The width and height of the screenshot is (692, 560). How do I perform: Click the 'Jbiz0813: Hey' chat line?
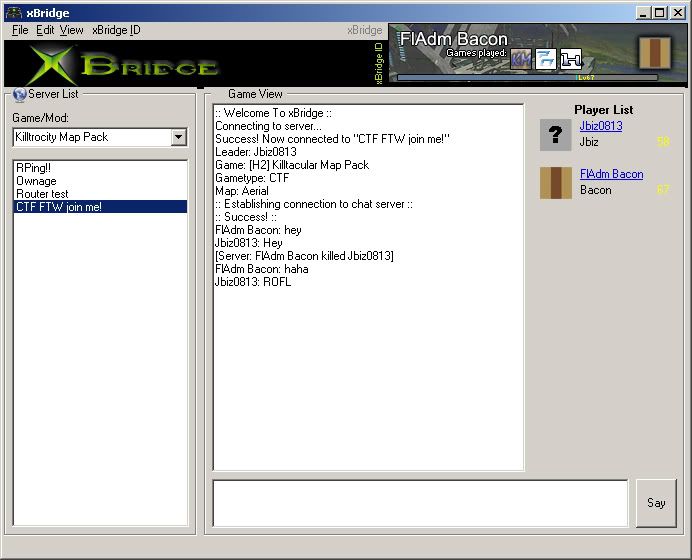coord(248,243)
